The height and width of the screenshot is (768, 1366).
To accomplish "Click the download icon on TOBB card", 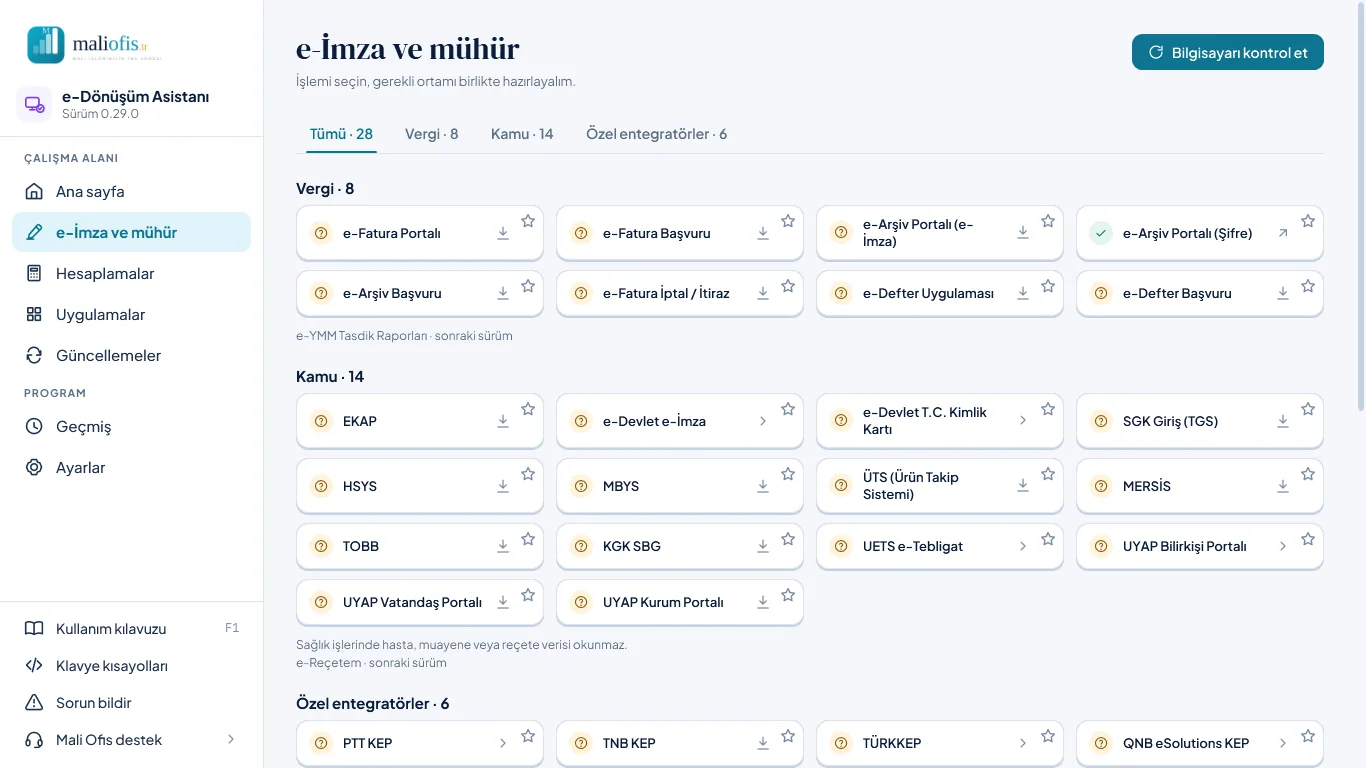I will (x=503, y=546).
